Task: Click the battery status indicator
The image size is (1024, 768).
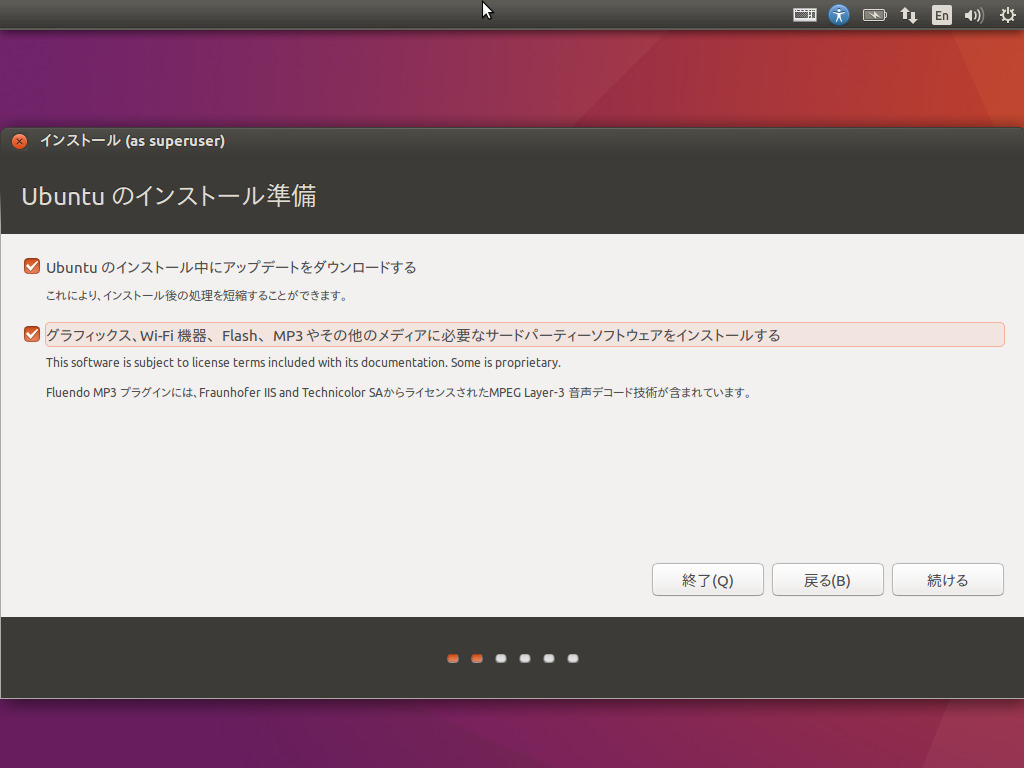Action: click(x=874, y=14)
